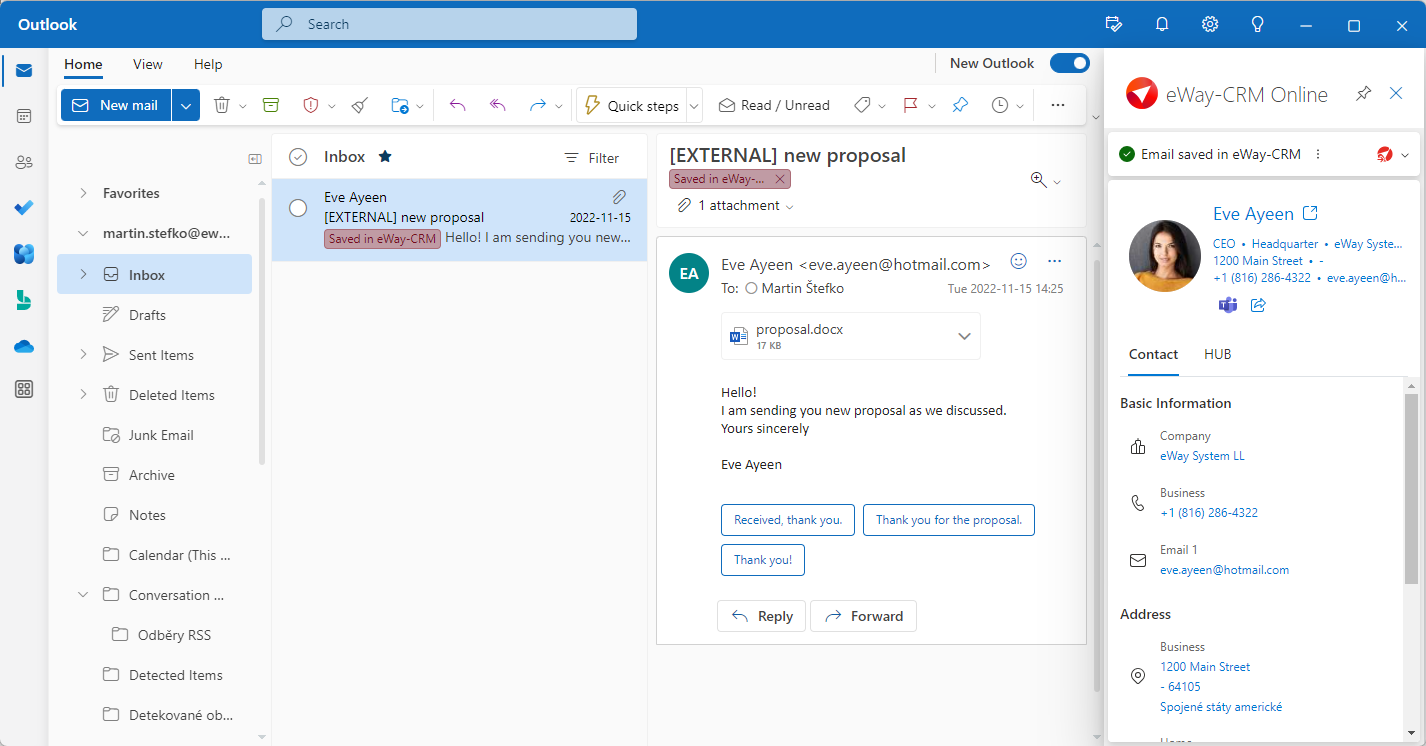Image resolution: width=1426 pixels, height=746 pixels.
Task: Click Microsoft Teams icon under contact
Action: 1227,304
